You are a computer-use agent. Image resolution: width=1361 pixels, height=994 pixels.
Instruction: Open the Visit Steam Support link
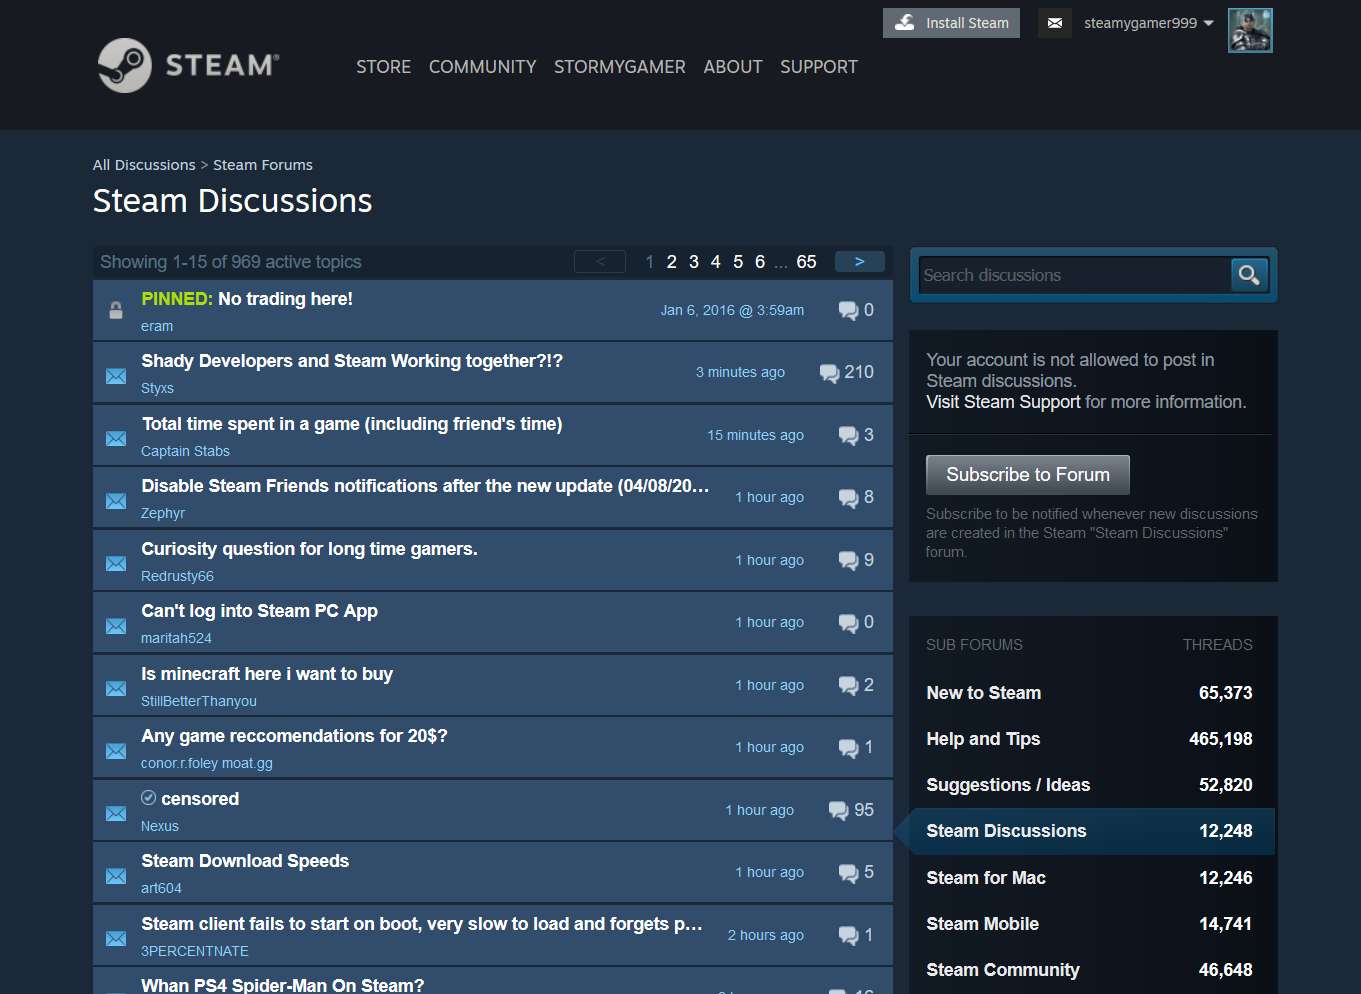(x=1003, y=402)
